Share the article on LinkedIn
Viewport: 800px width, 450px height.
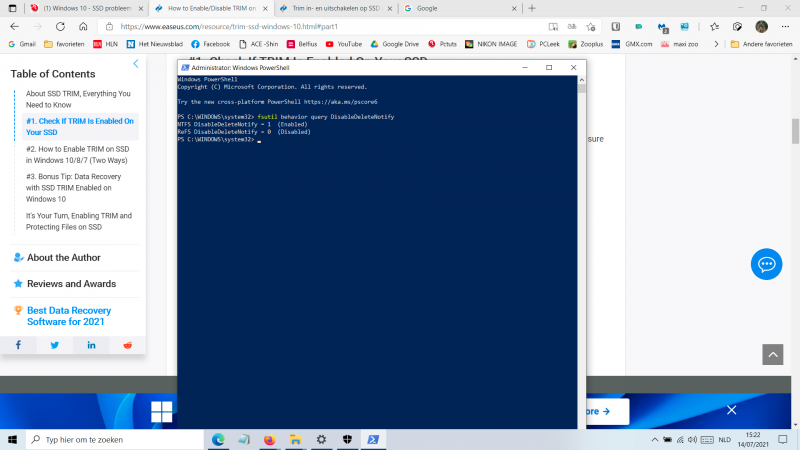pyautogui.click(x=91, y=345)
